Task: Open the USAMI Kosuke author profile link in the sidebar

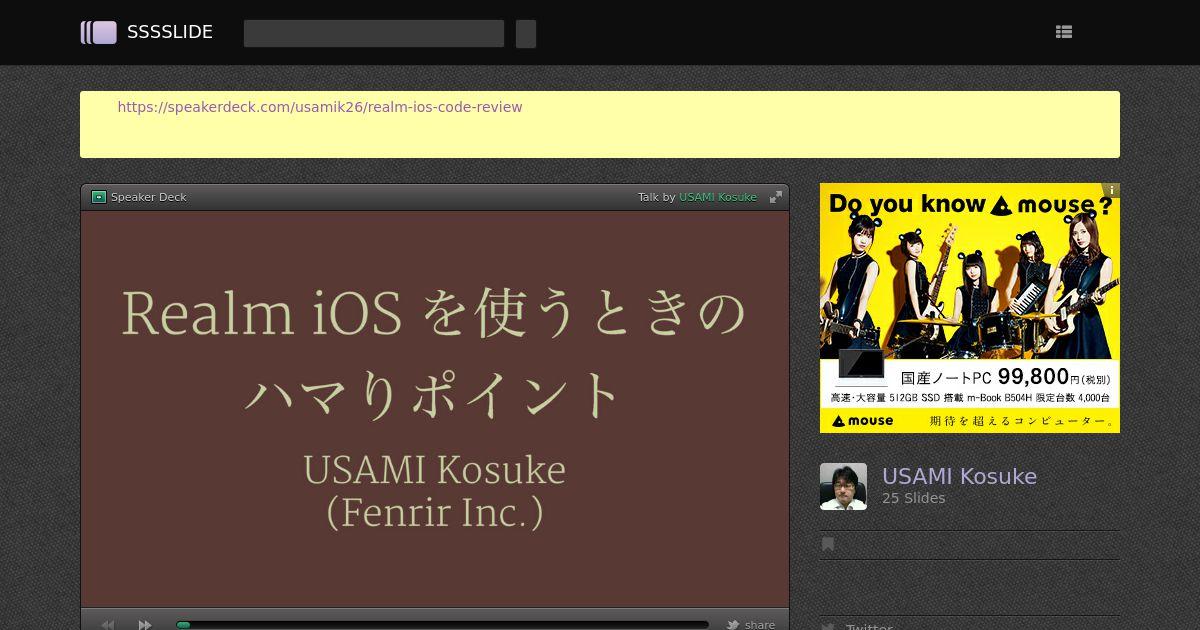Action: [959, 476]
